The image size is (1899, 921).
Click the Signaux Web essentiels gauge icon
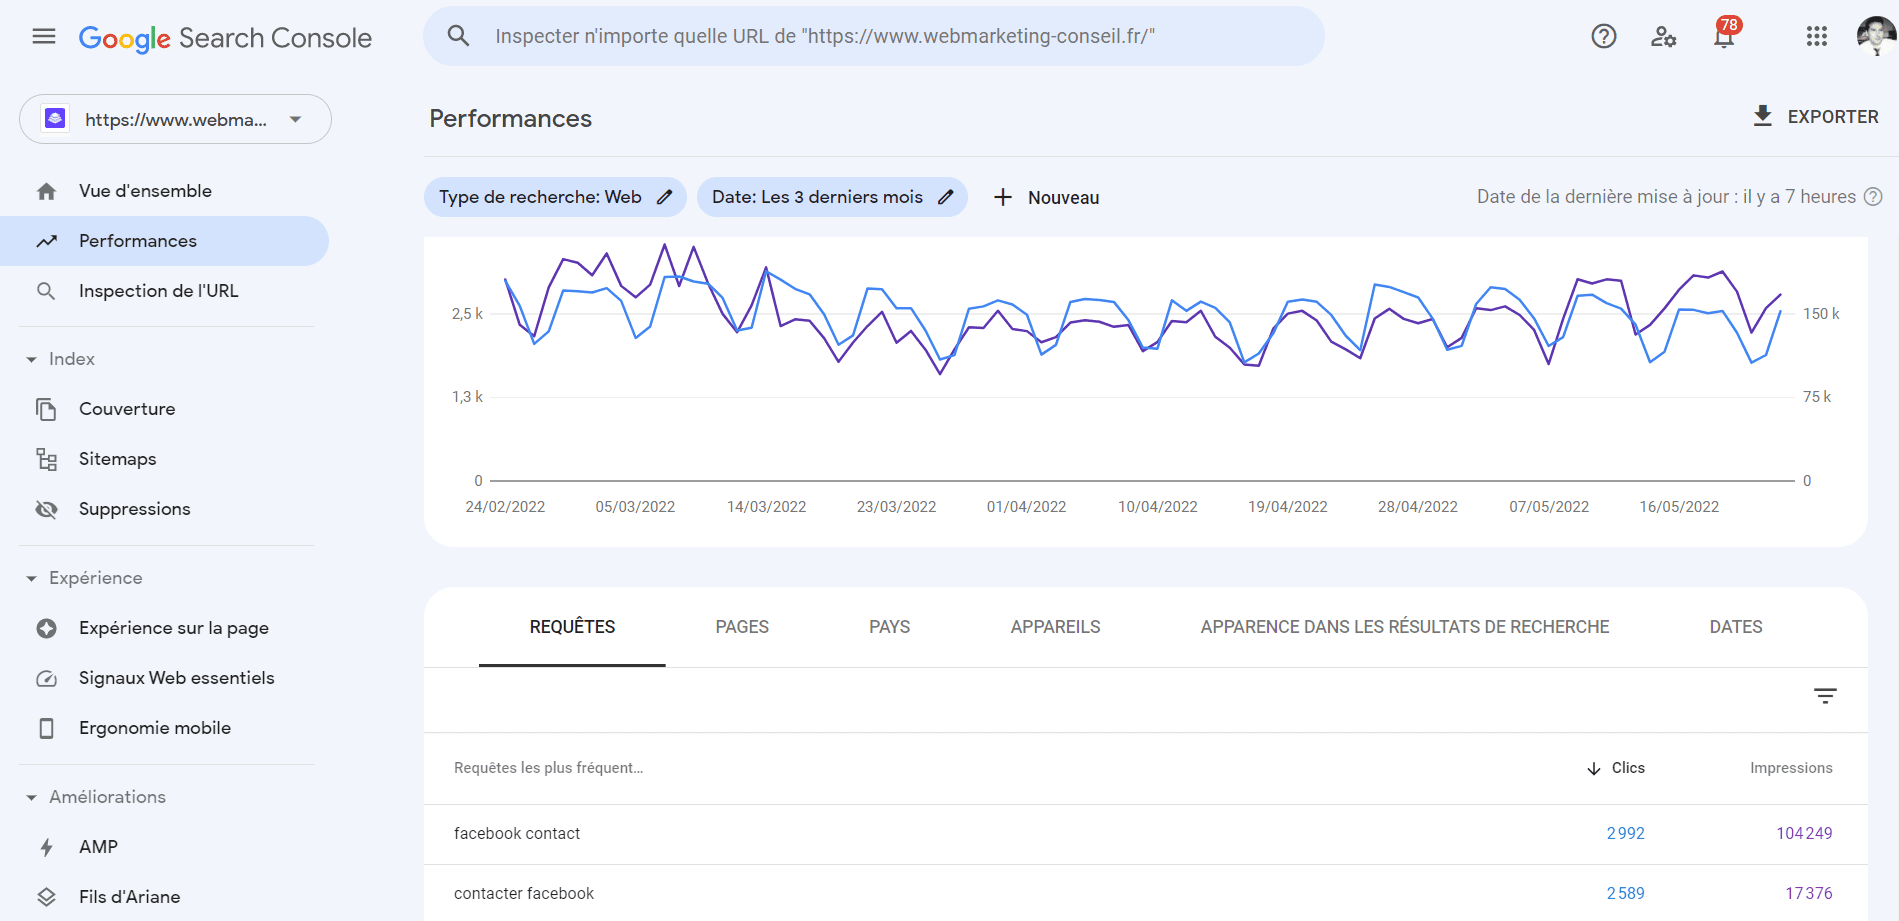coord(46,678)
